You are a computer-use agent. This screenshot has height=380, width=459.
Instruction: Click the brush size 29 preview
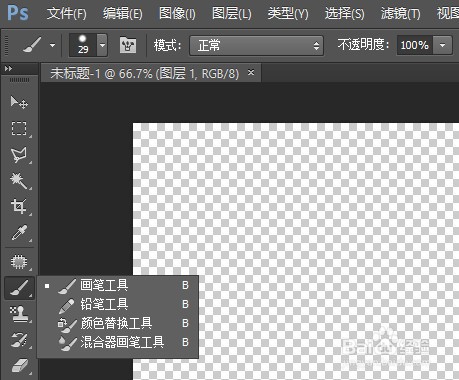coord(83,45)
